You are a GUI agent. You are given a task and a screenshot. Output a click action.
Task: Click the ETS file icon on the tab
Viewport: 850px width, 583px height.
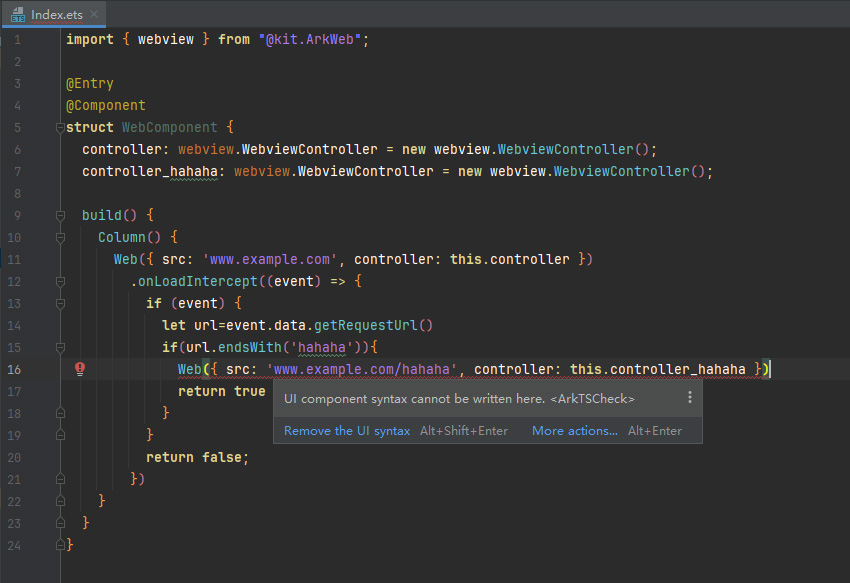pyautogui.click(x=18, y=15)
